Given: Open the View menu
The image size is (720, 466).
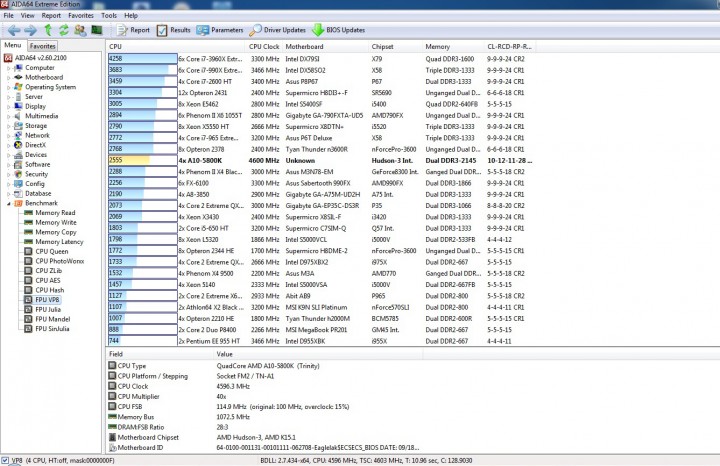Looking at the screenshot, I should click(28, 16).
